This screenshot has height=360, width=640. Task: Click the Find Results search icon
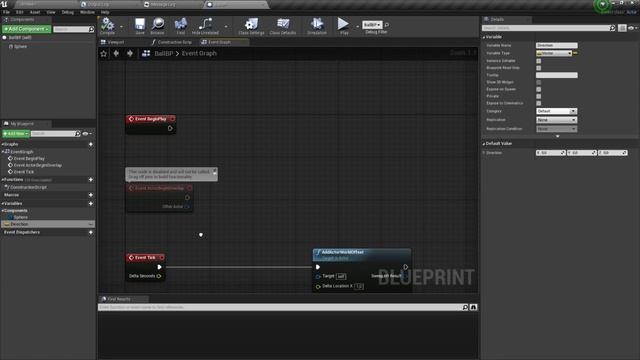tap(465, 307)
